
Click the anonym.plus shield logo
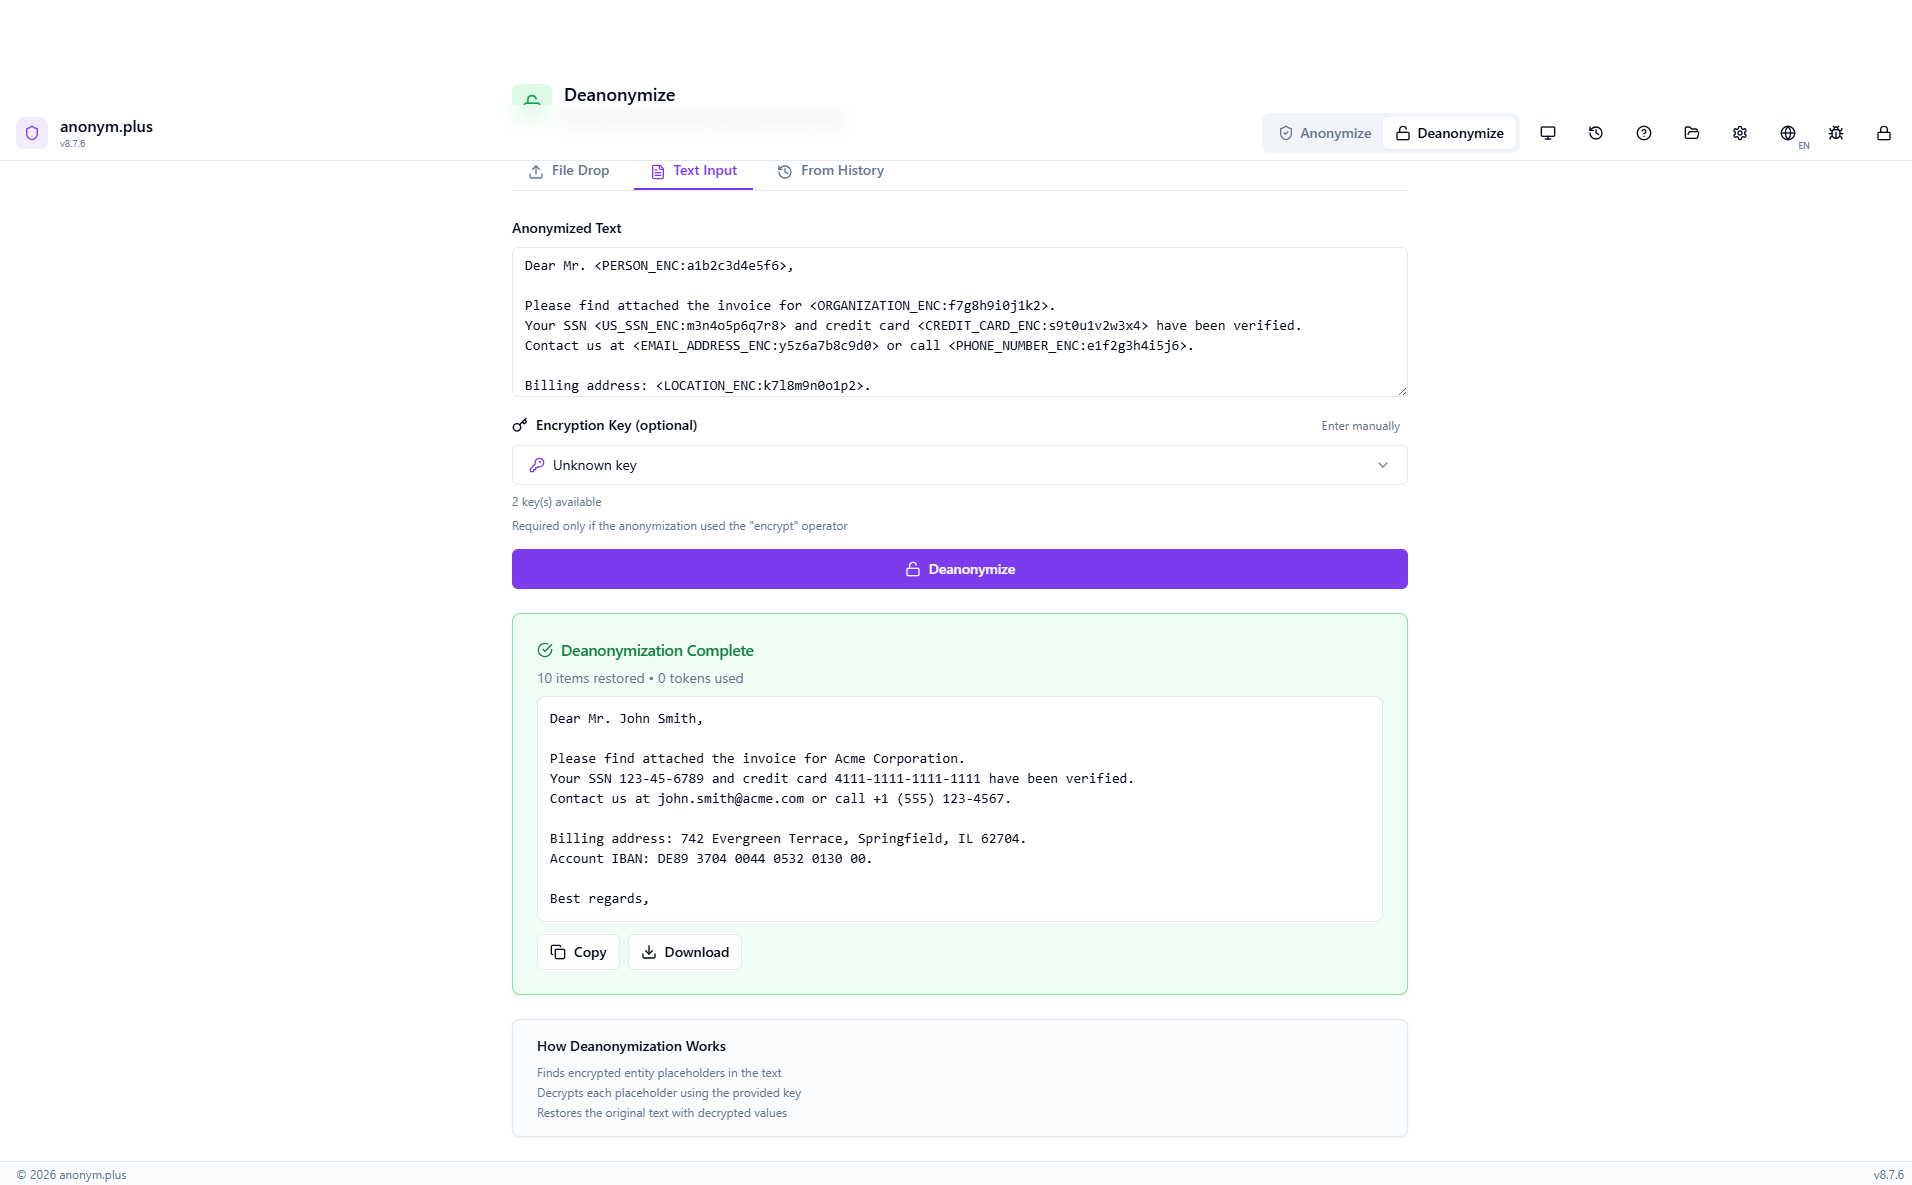(x=32, y=133)
